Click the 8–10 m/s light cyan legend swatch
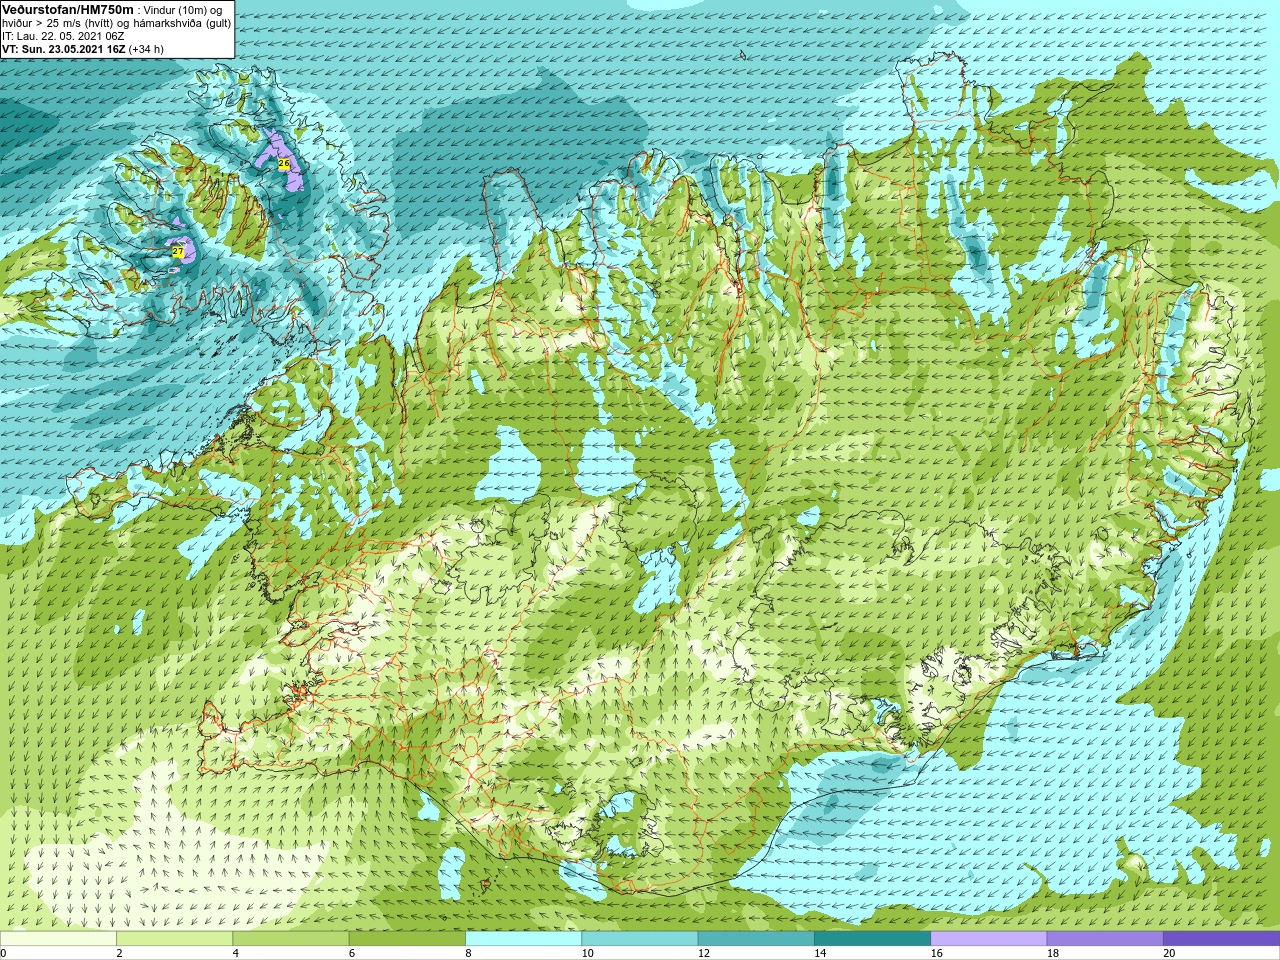 tap(523, 939)
